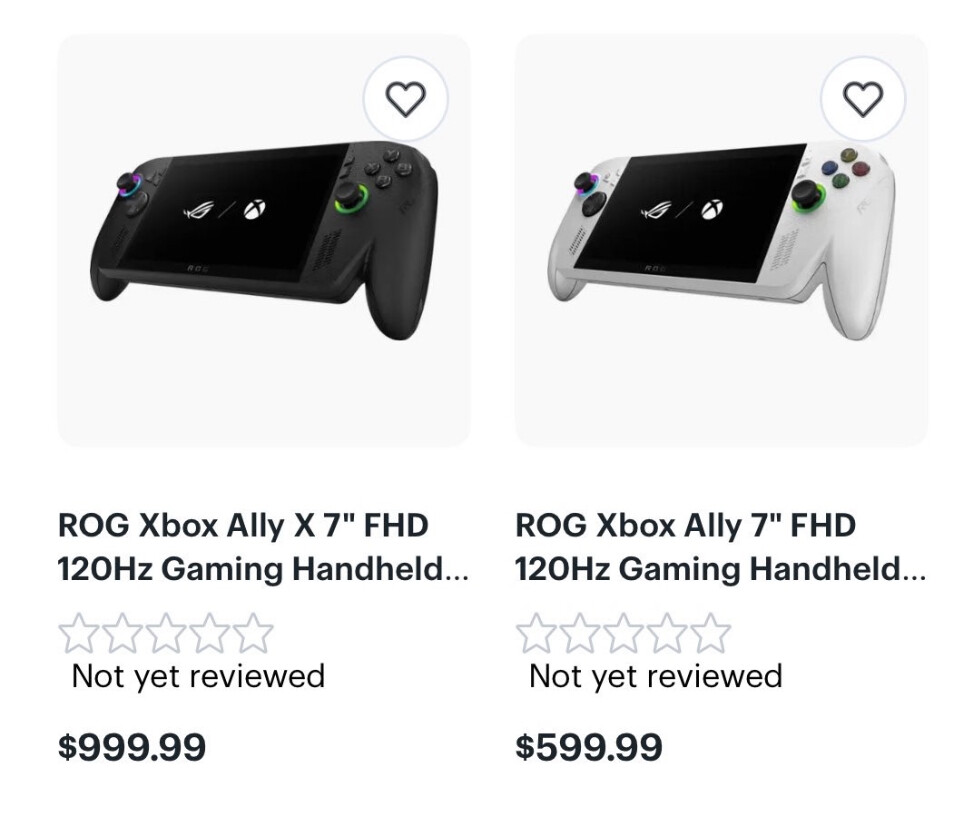Viewport: 962px width, 815px height.
Task: Click third rating star under Ally X
Action: pos(165,634)
